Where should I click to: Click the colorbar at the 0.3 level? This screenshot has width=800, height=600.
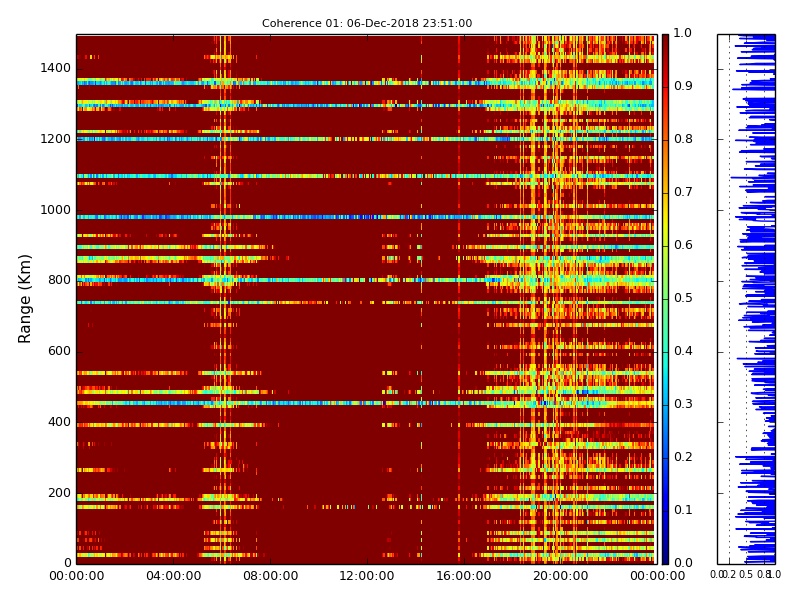[x=665, y=405]
